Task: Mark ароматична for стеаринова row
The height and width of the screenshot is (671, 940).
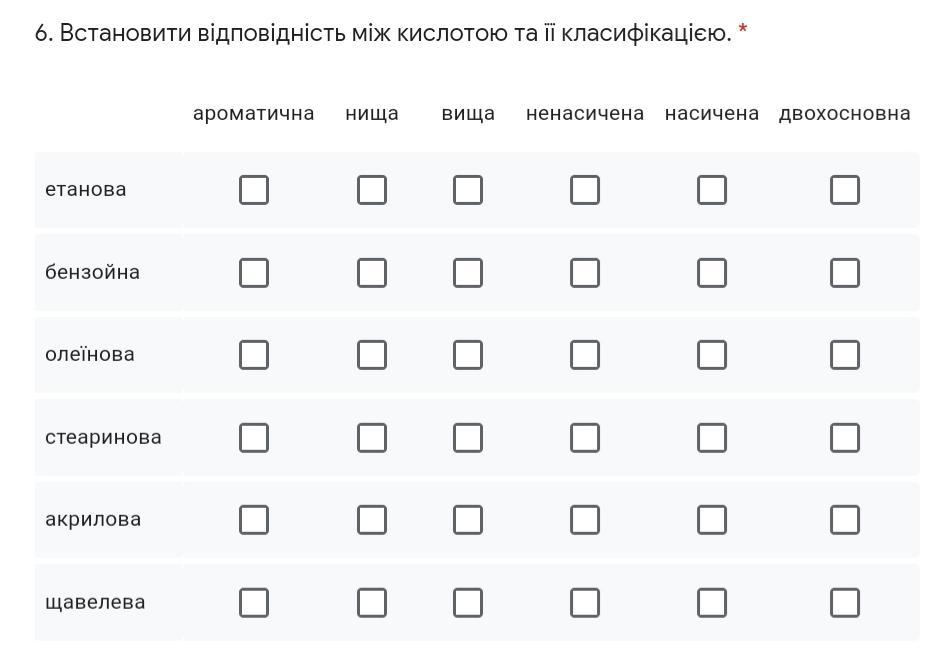Action: (254, 437)
